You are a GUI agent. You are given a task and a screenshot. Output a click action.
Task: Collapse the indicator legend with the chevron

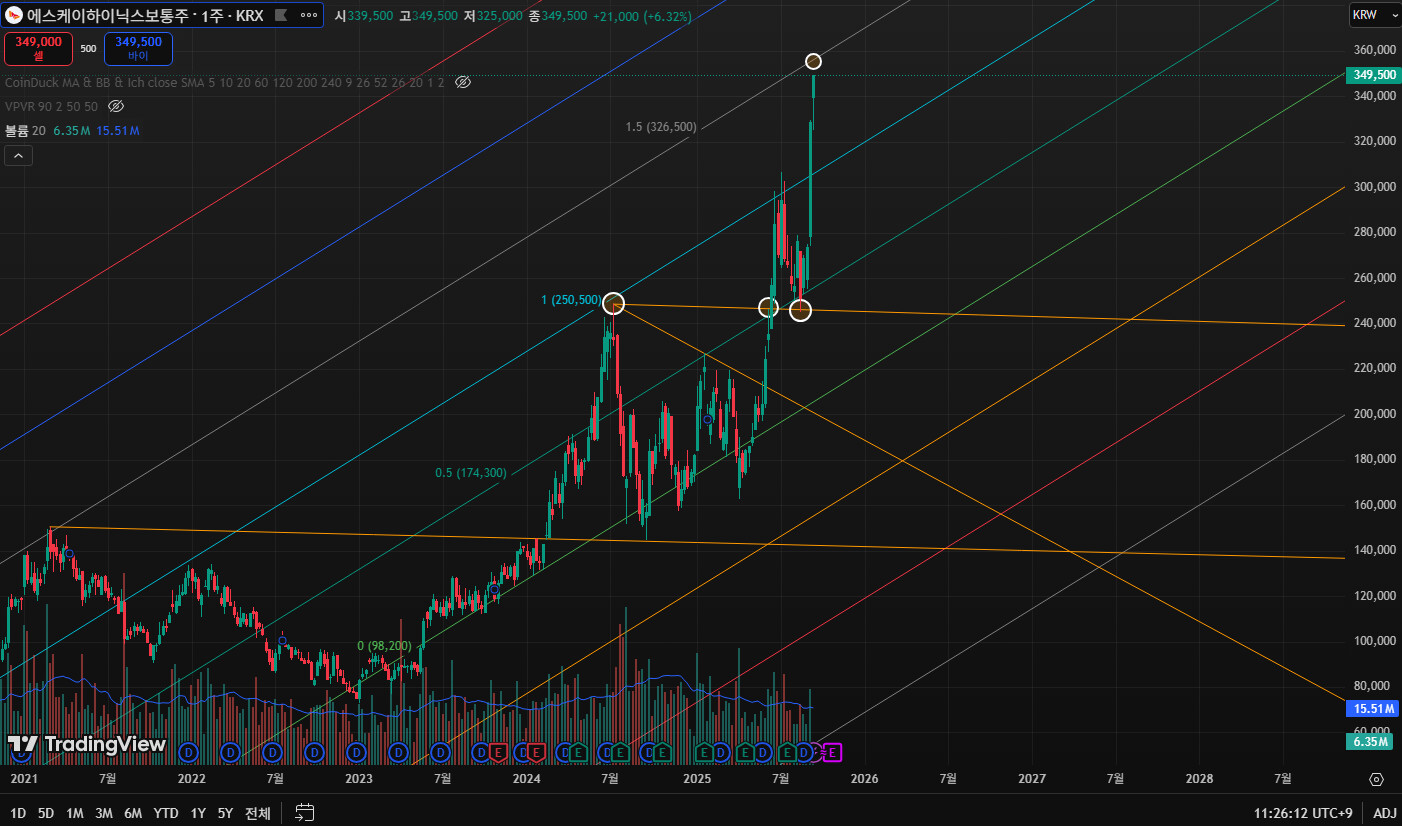coord(18,155)
